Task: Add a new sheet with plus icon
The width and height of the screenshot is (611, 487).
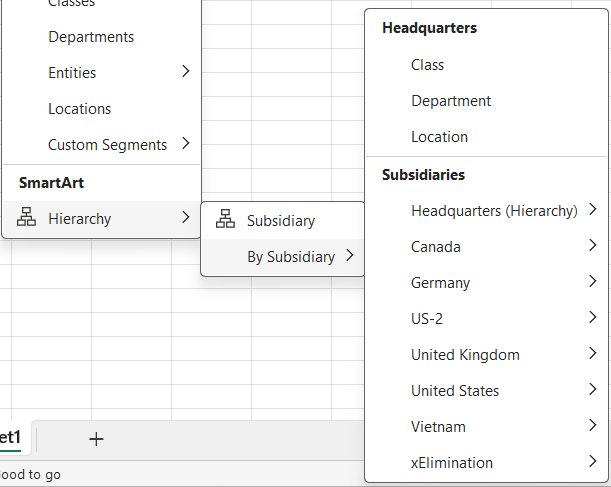Action: point(96,439)
